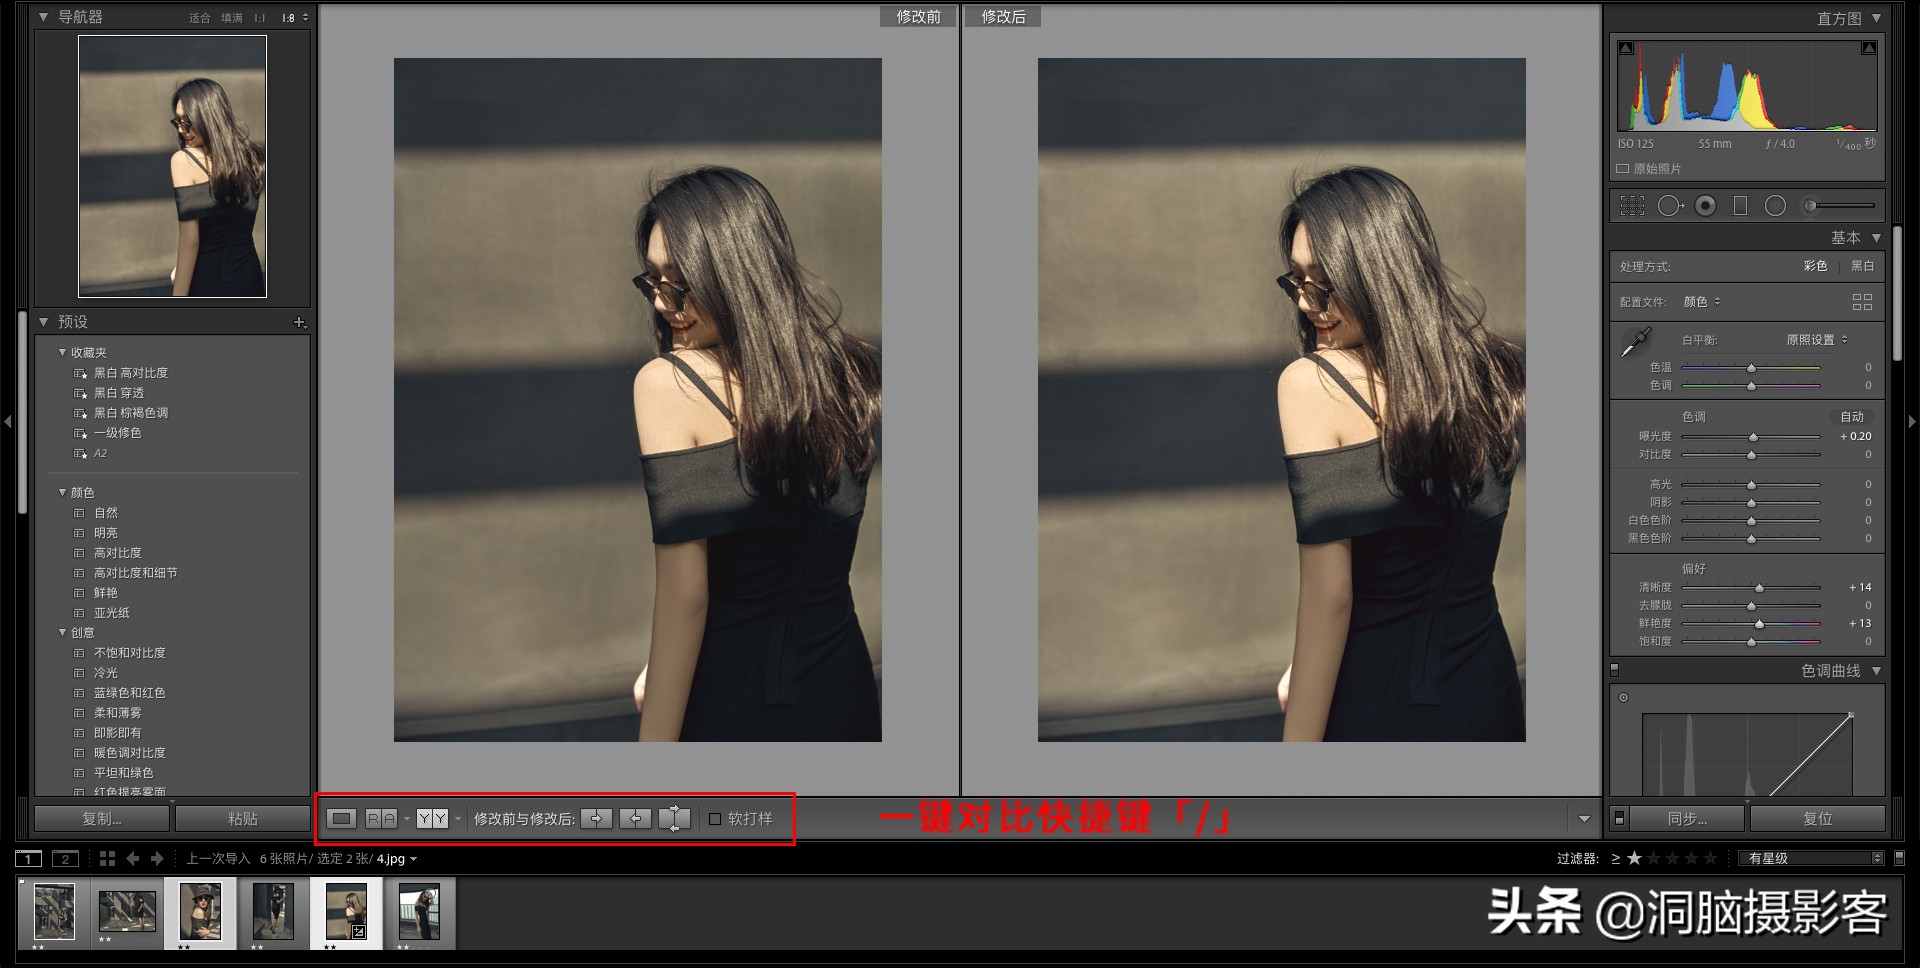The height and width of the screenshot is (968, 1920).
Task: Click the 粘贴 button
Action: 243,819
